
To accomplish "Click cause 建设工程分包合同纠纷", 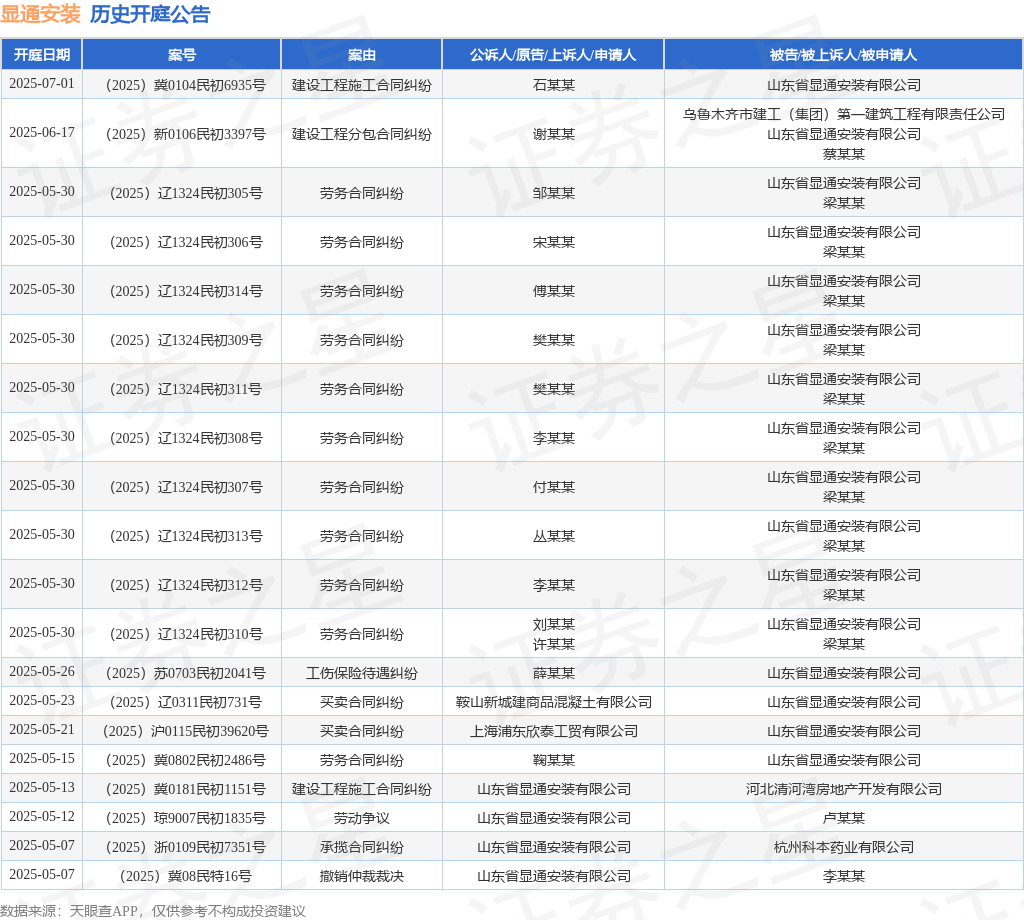I will [362, 134].
